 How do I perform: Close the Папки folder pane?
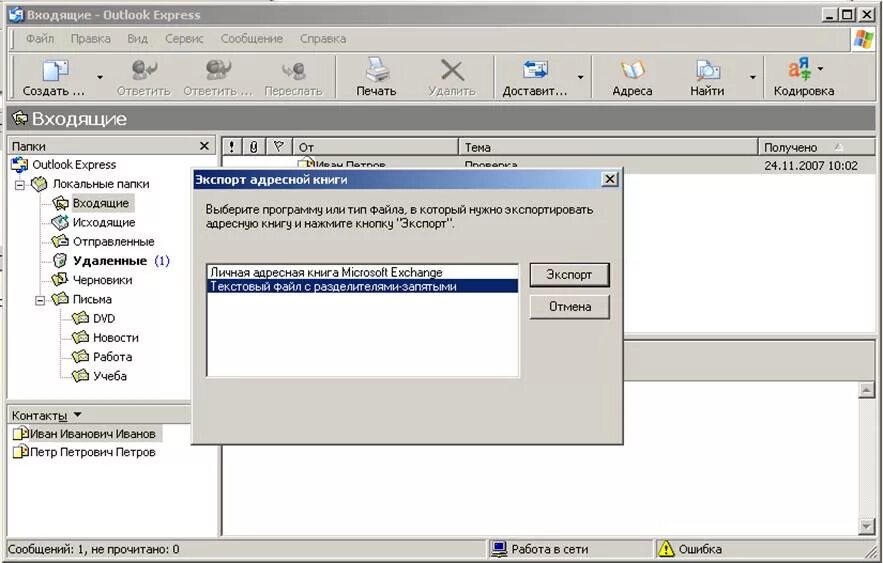tap(204, 146)
